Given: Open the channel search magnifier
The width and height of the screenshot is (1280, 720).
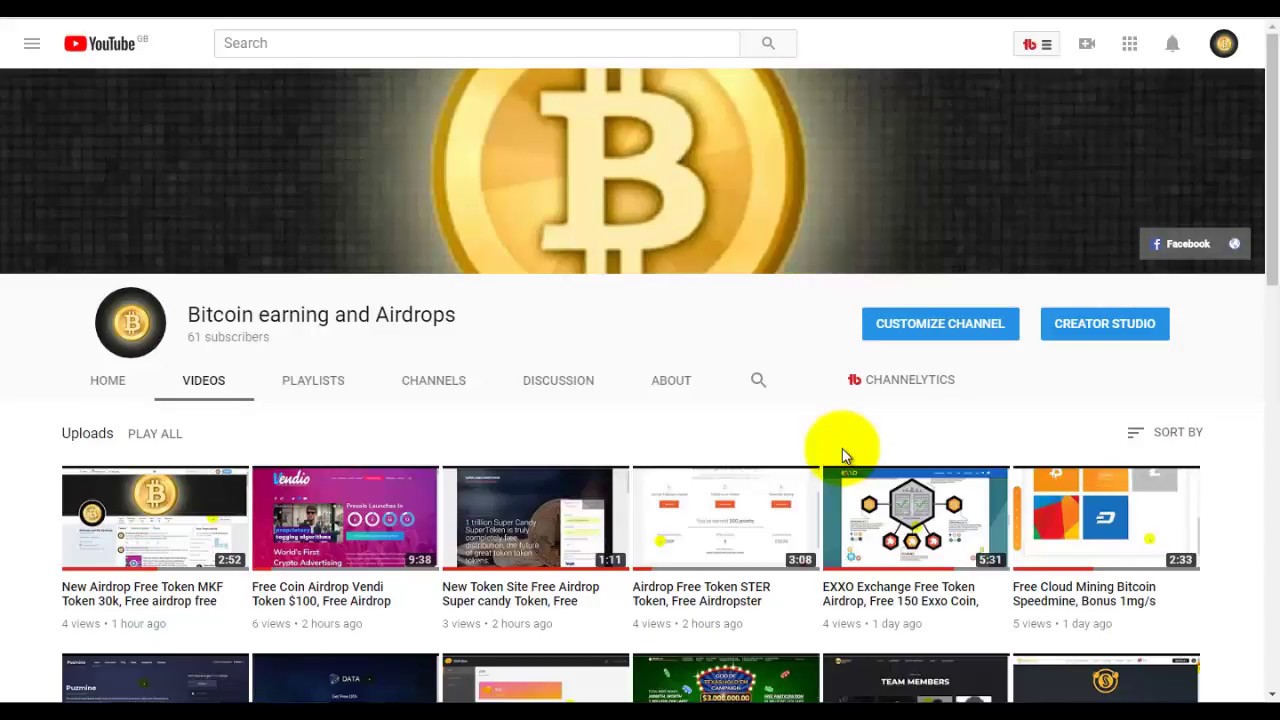Looking at the screenshot, I should [758, 380].
